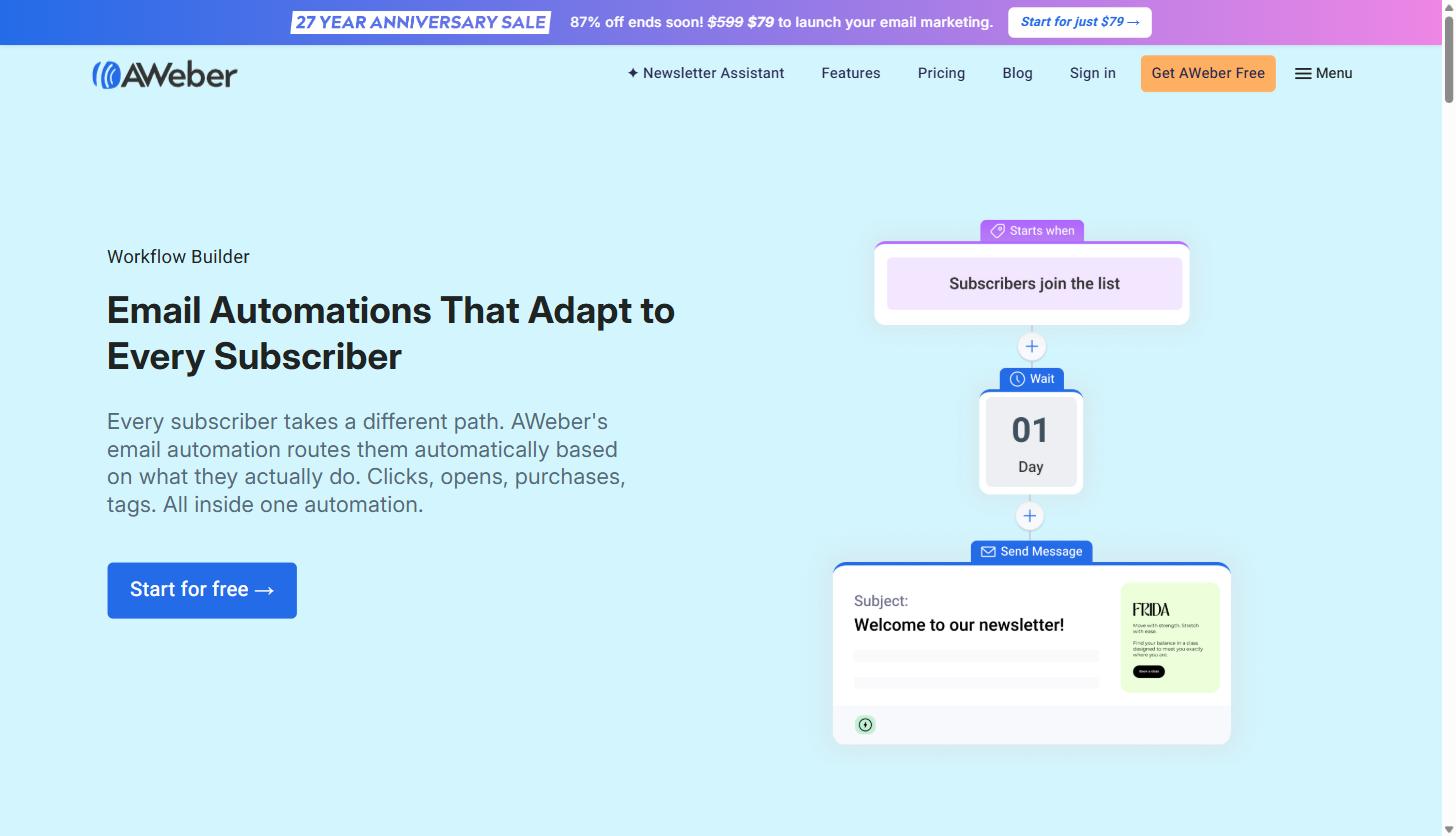
Task: Click the plus button below the Wait step
Action: coord(1030,516)
